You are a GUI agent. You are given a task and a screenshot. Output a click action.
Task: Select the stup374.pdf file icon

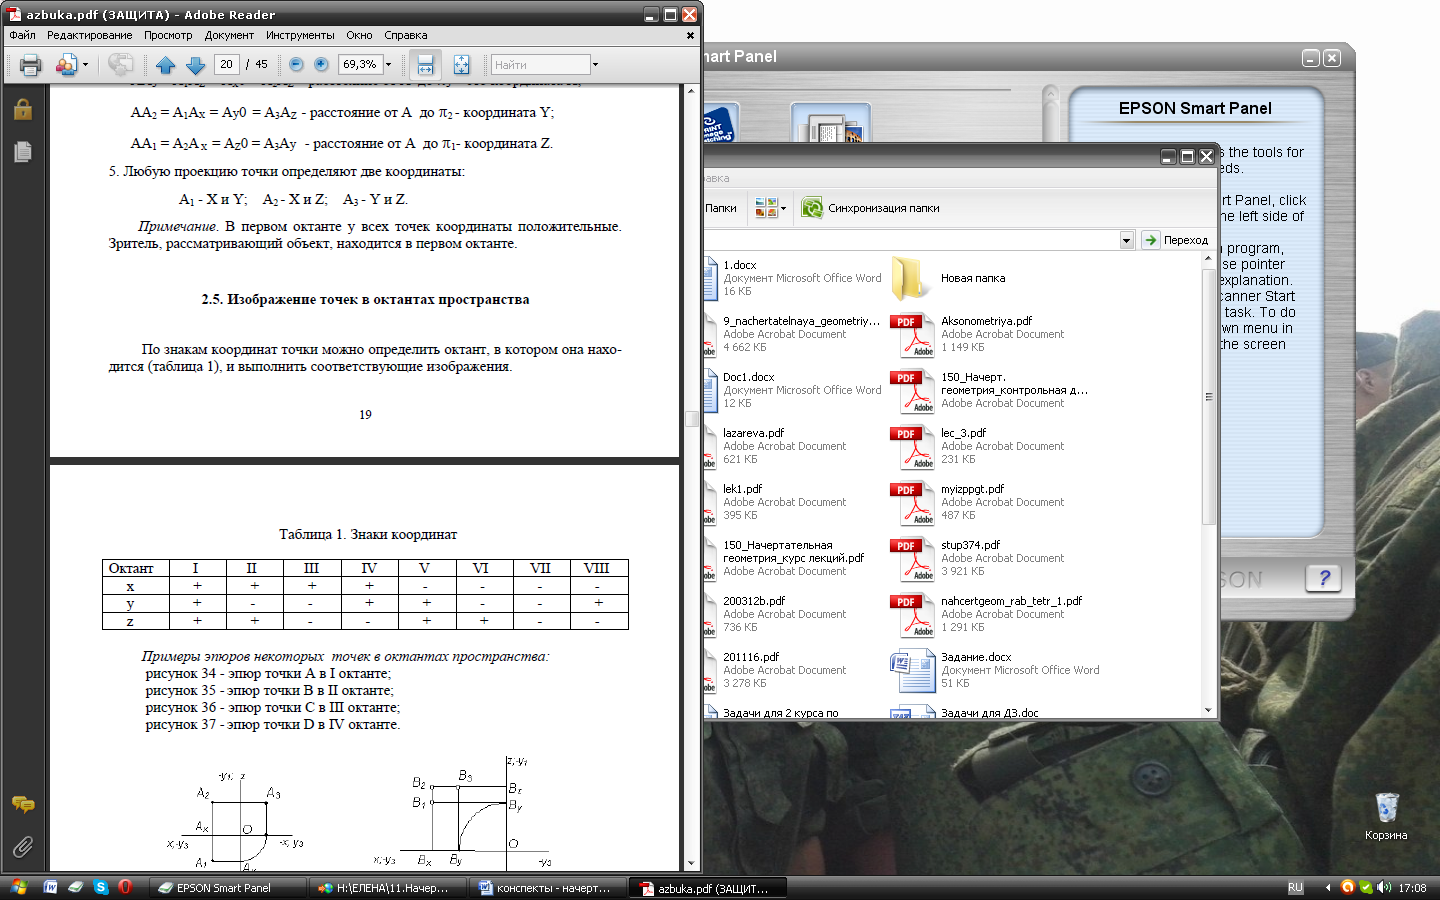911,559
